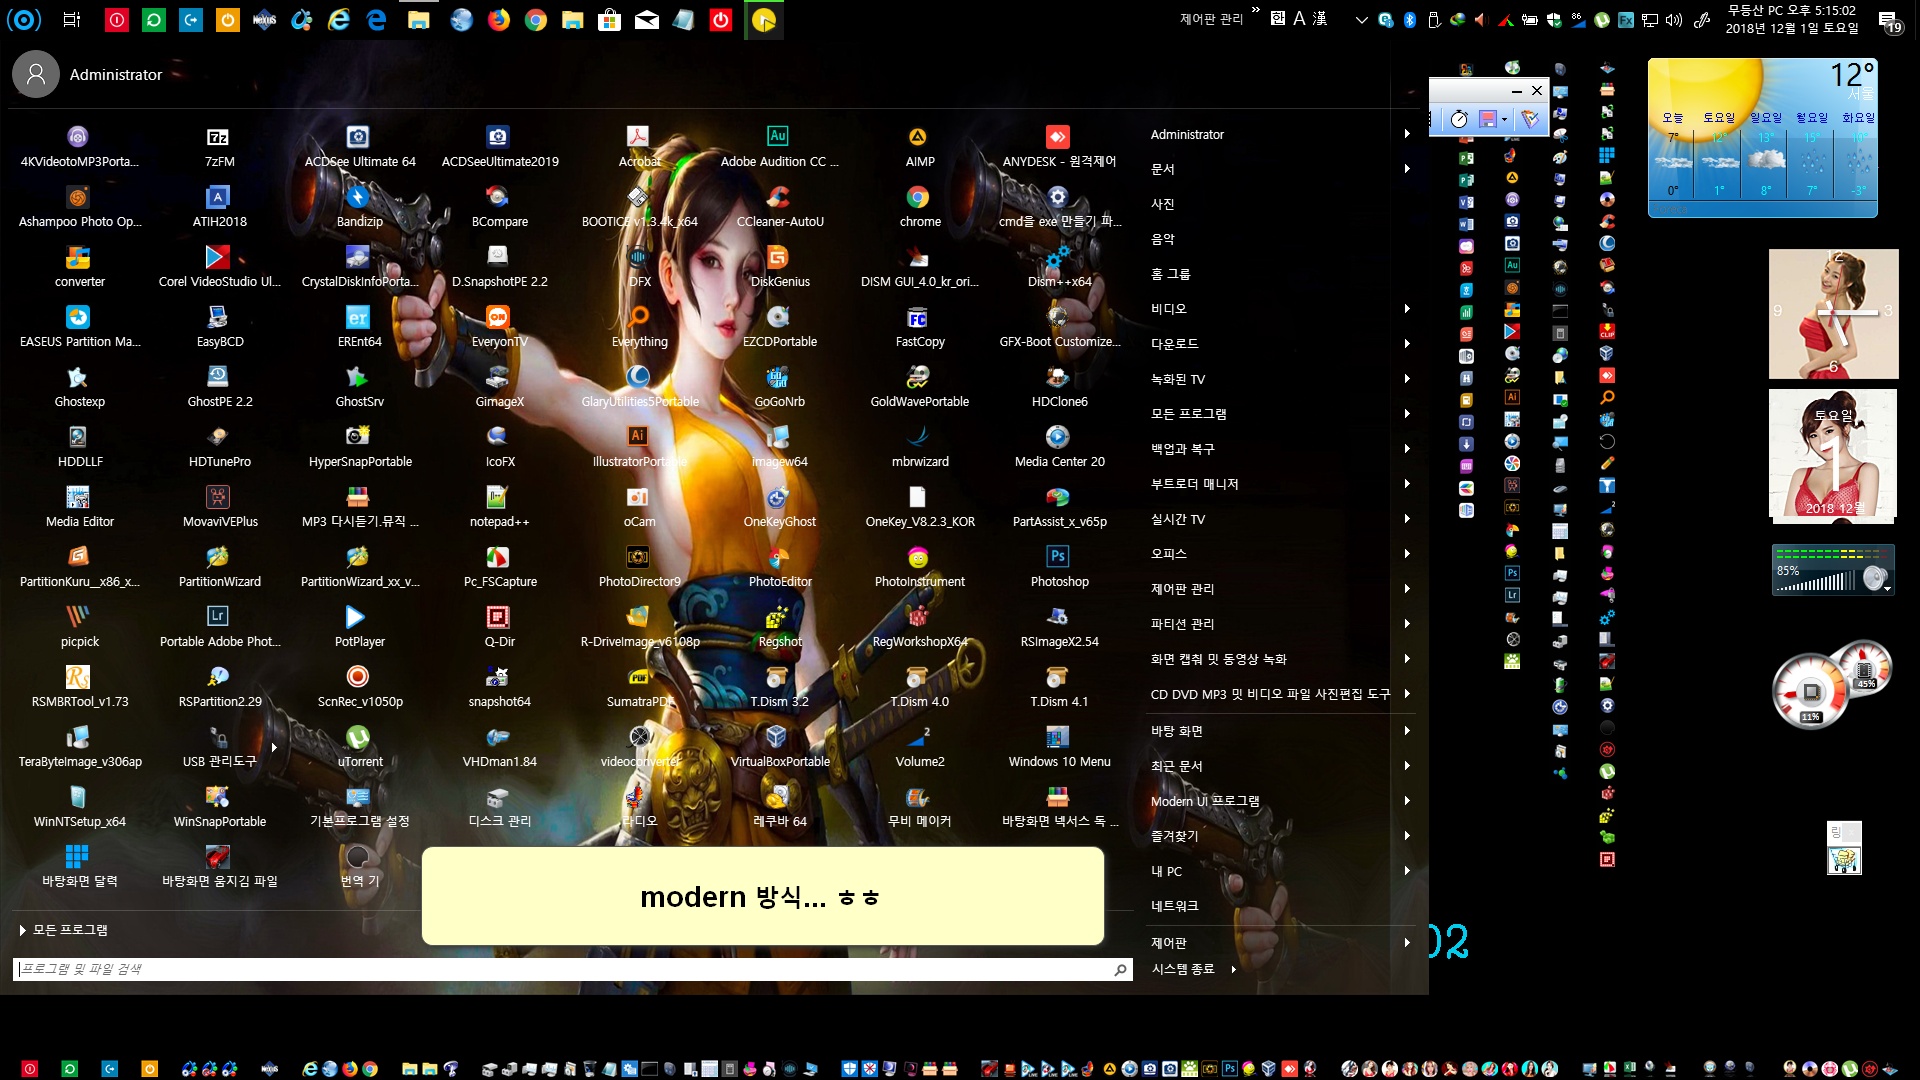Launch VirtualBoxPortable

778,737
